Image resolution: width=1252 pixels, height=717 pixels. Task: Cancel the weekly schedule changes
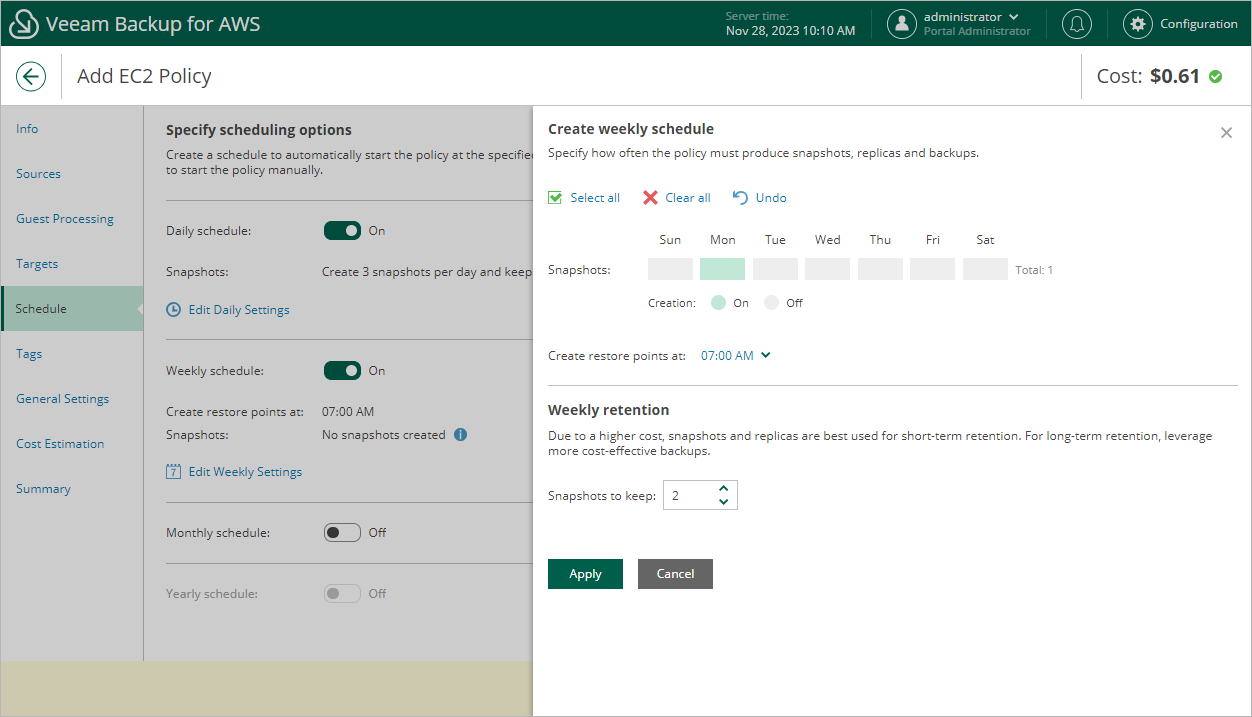point(675,574)
